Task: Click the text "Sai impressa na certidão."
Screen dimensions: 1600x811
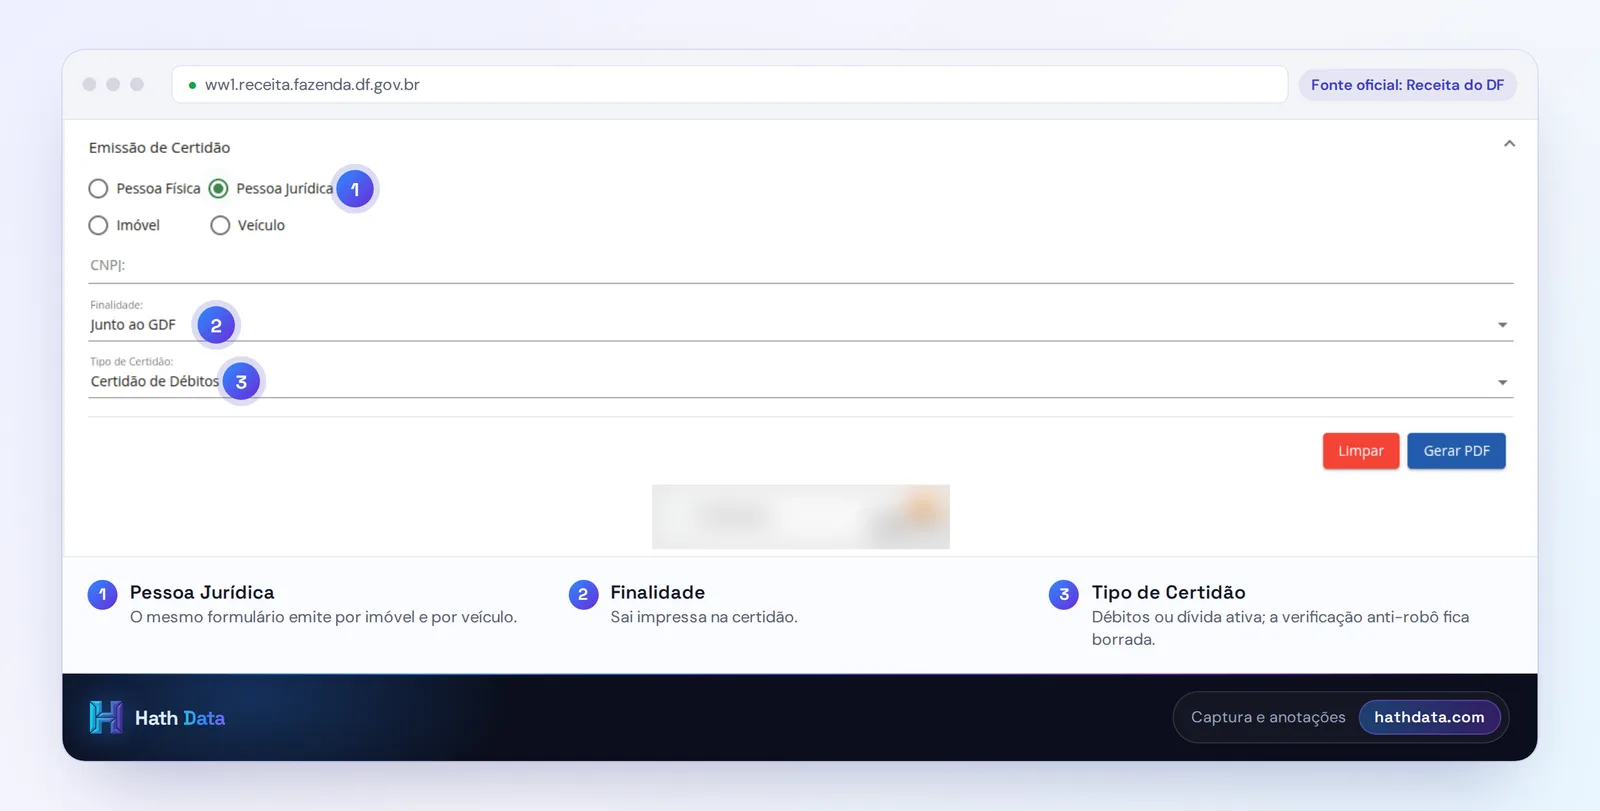Action: click(x=704, y=617)
